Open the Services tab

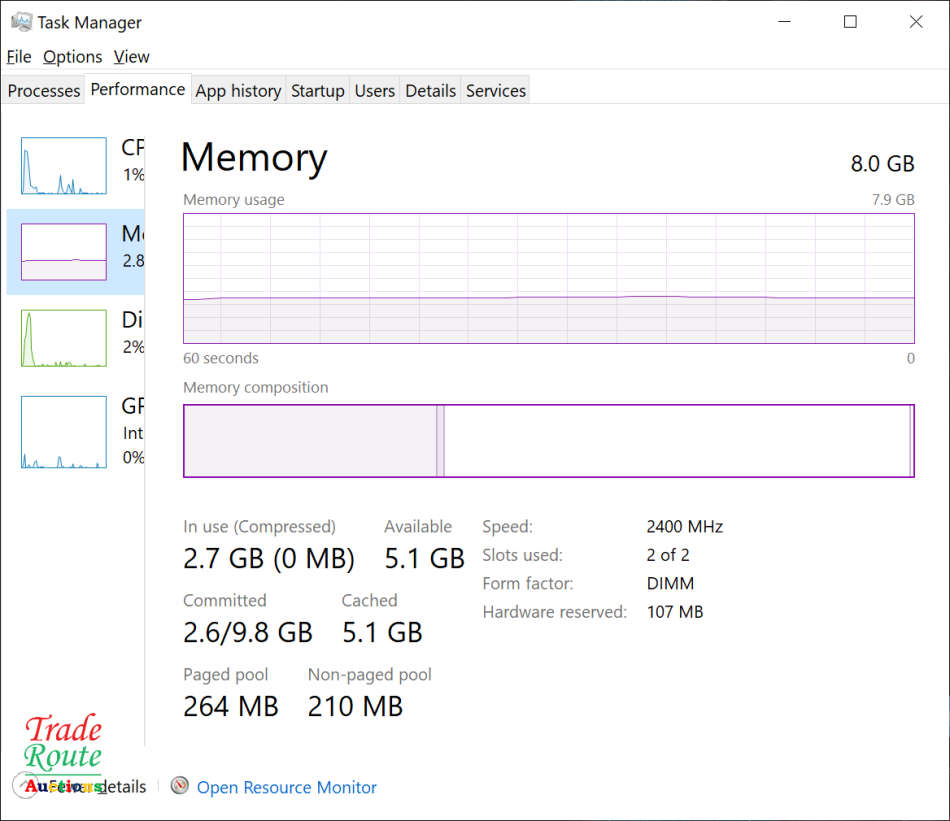495,91
